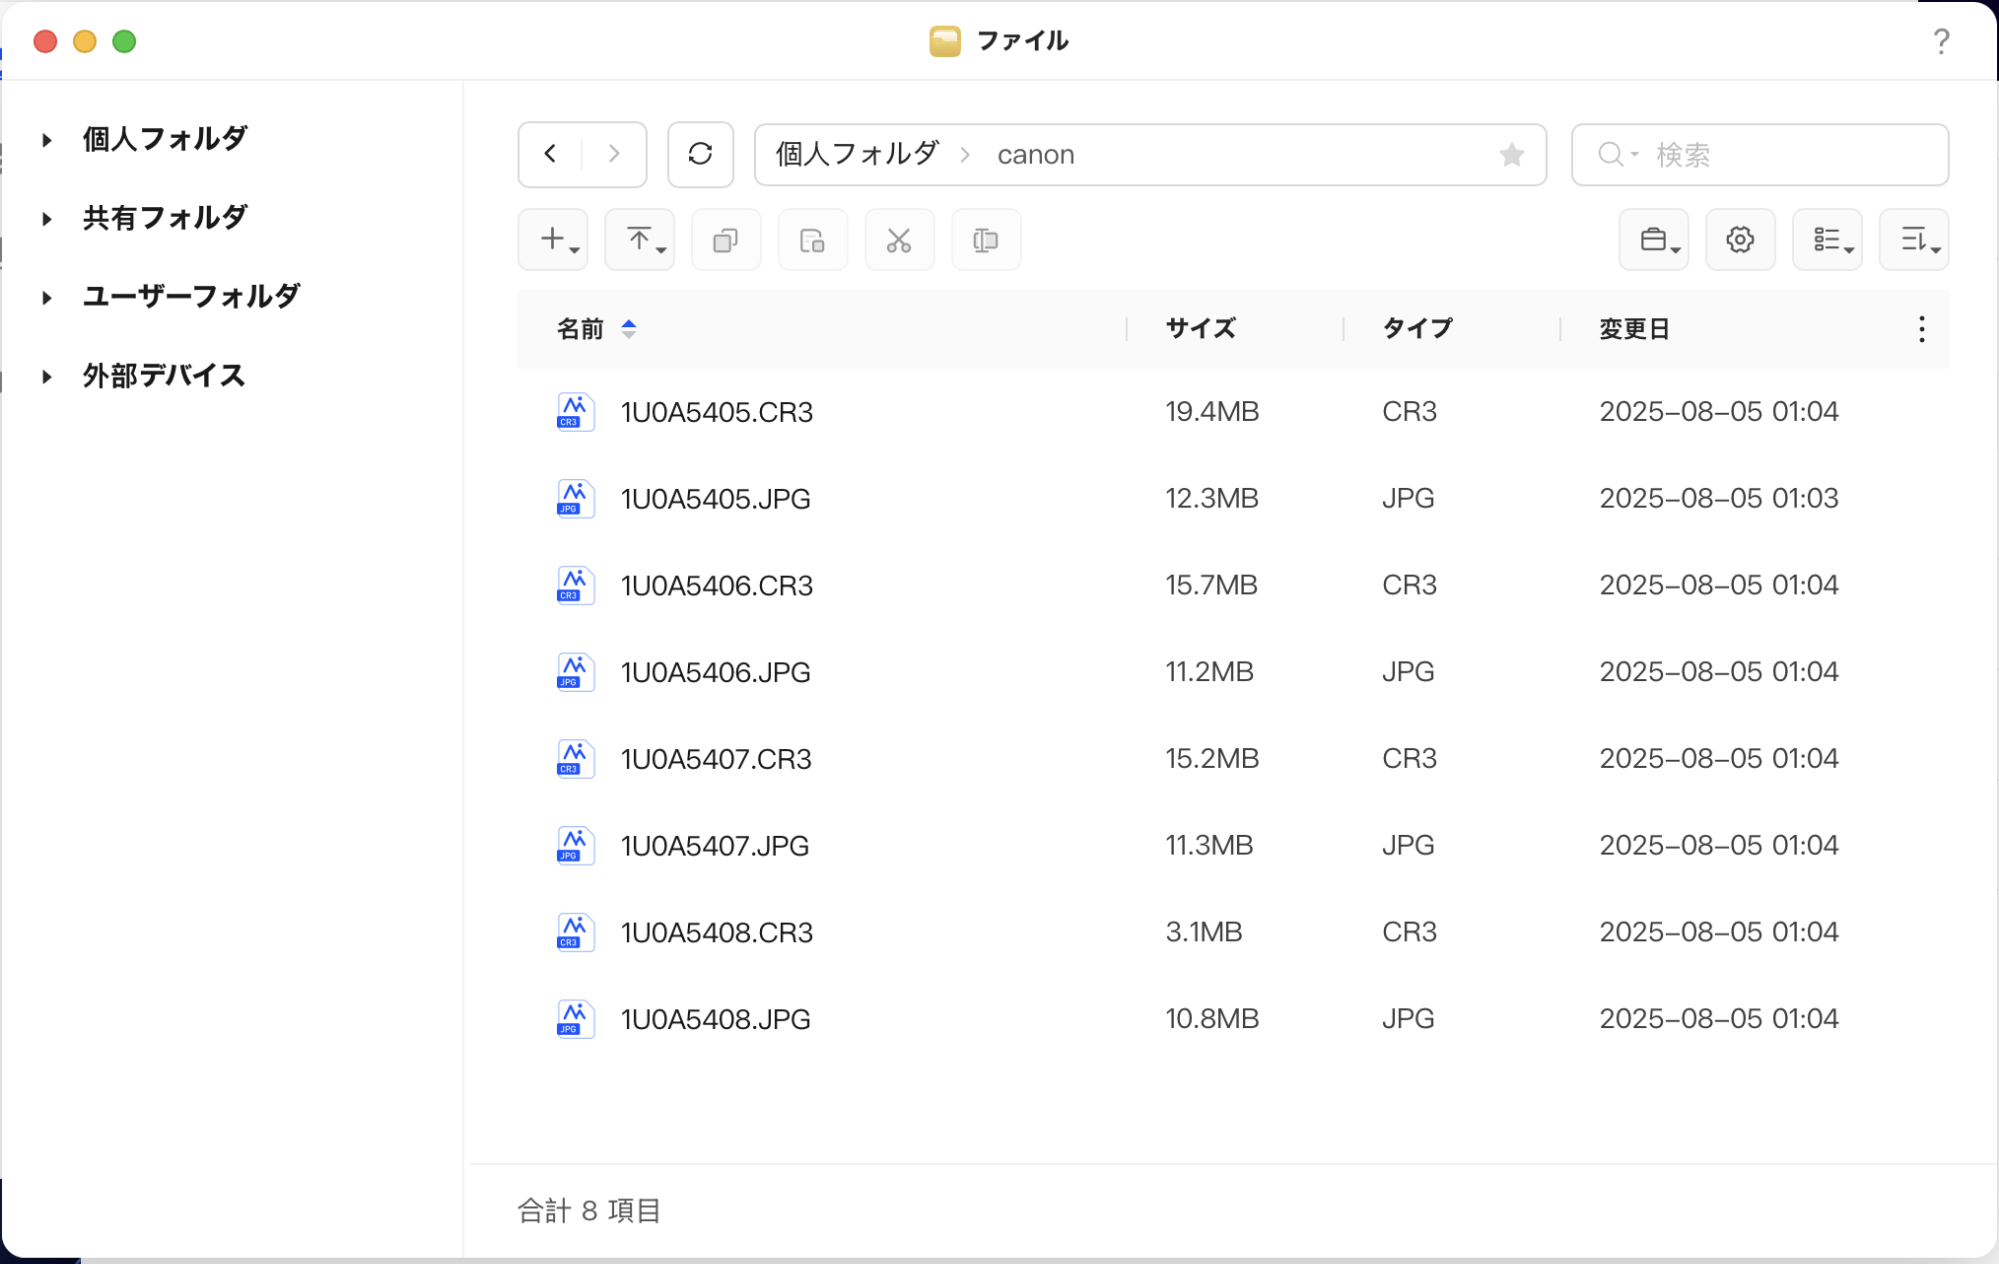Go back with the left arrow
Screen dimensions: 1999x1264
[550, 154]
